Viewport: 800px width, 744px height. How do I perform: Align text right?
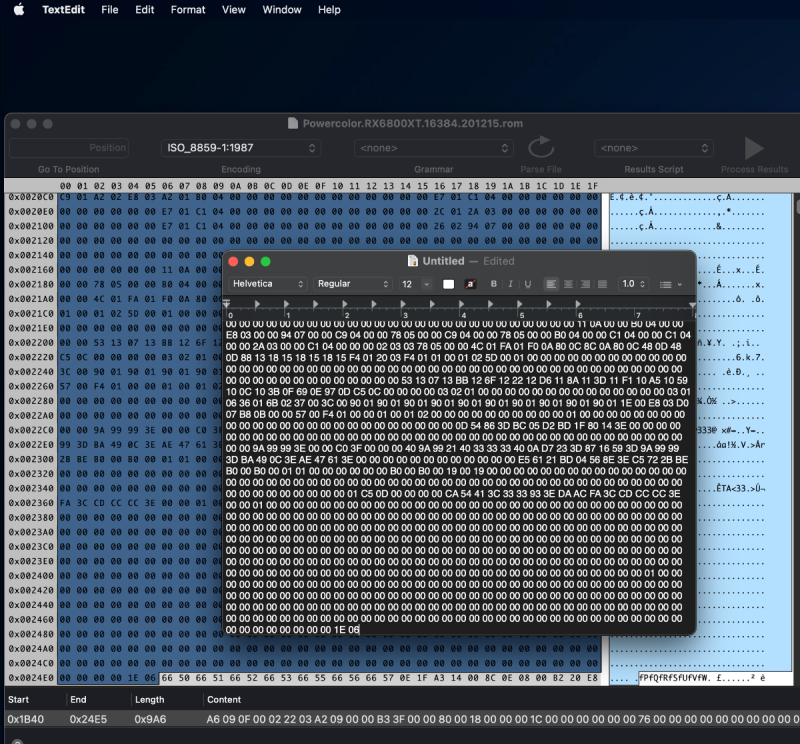(x=585, y=284)
